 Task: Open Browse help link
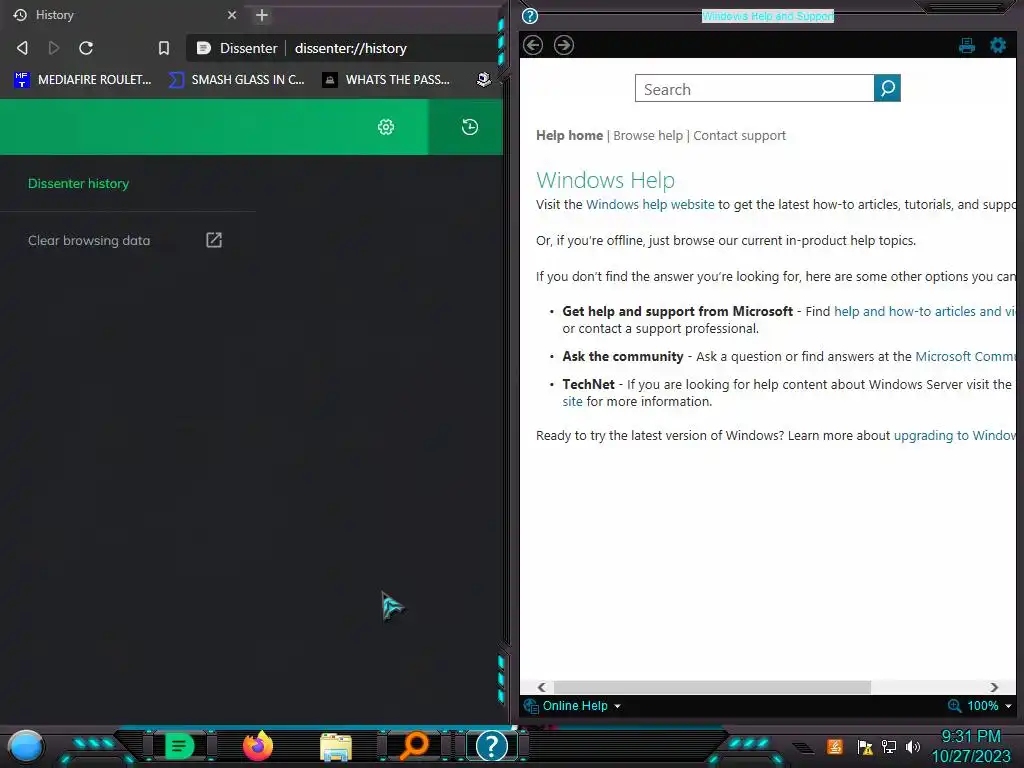pos(648,135)
